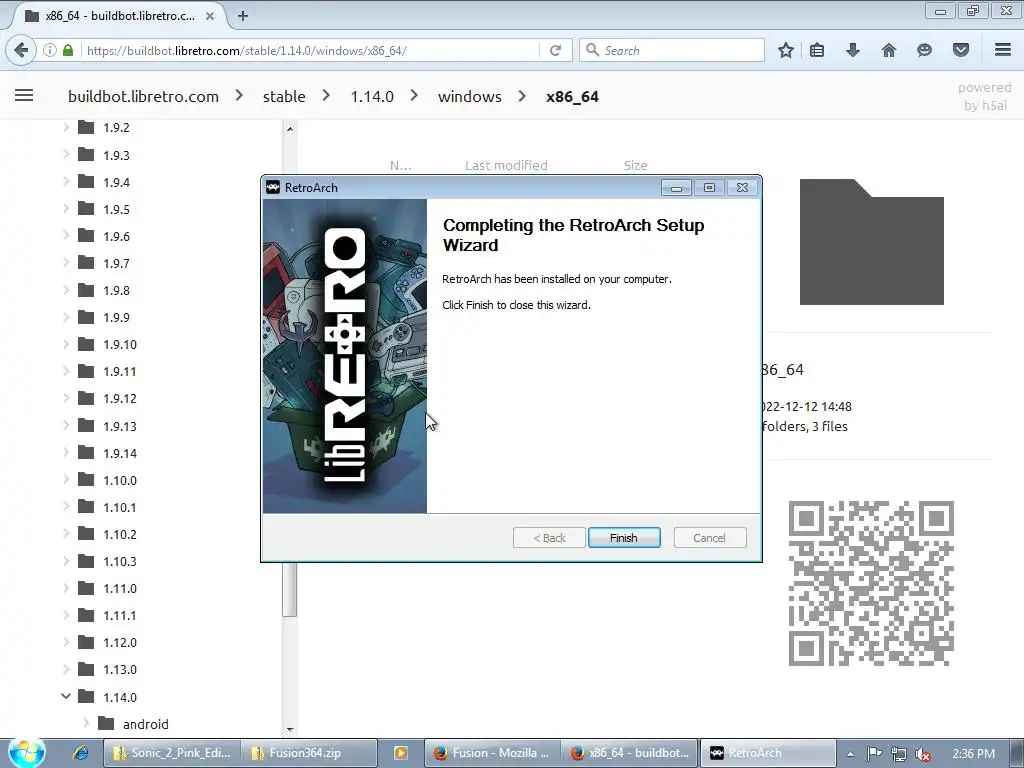Select the x86_64 - buildbot.libretro.c... tab
Viewport: 1024px width, 768px height.
point(118,16)
